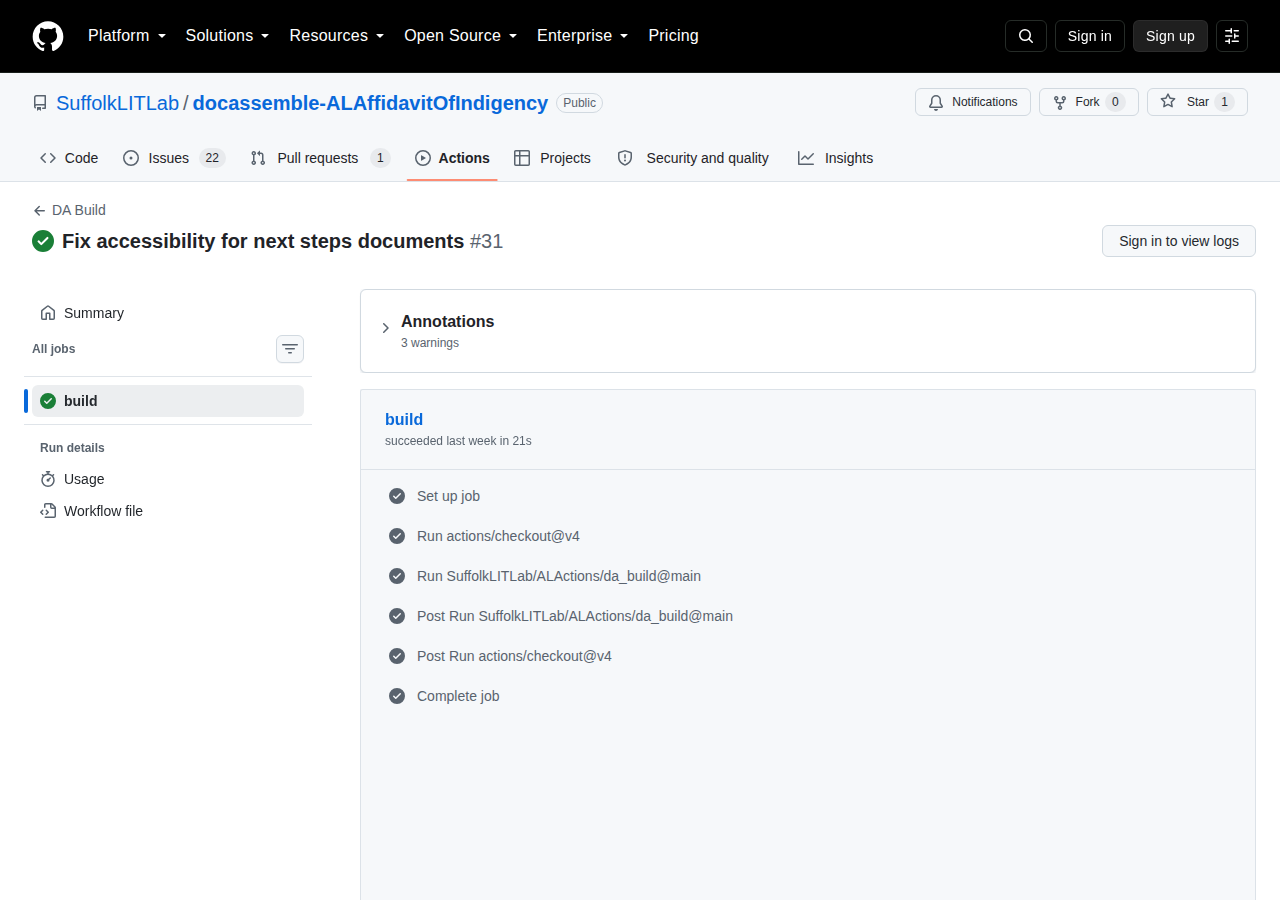
Task: Click check icon beside Run SuffolkLITLab/ALActions/da_build@main
Action: coord(397,576)
